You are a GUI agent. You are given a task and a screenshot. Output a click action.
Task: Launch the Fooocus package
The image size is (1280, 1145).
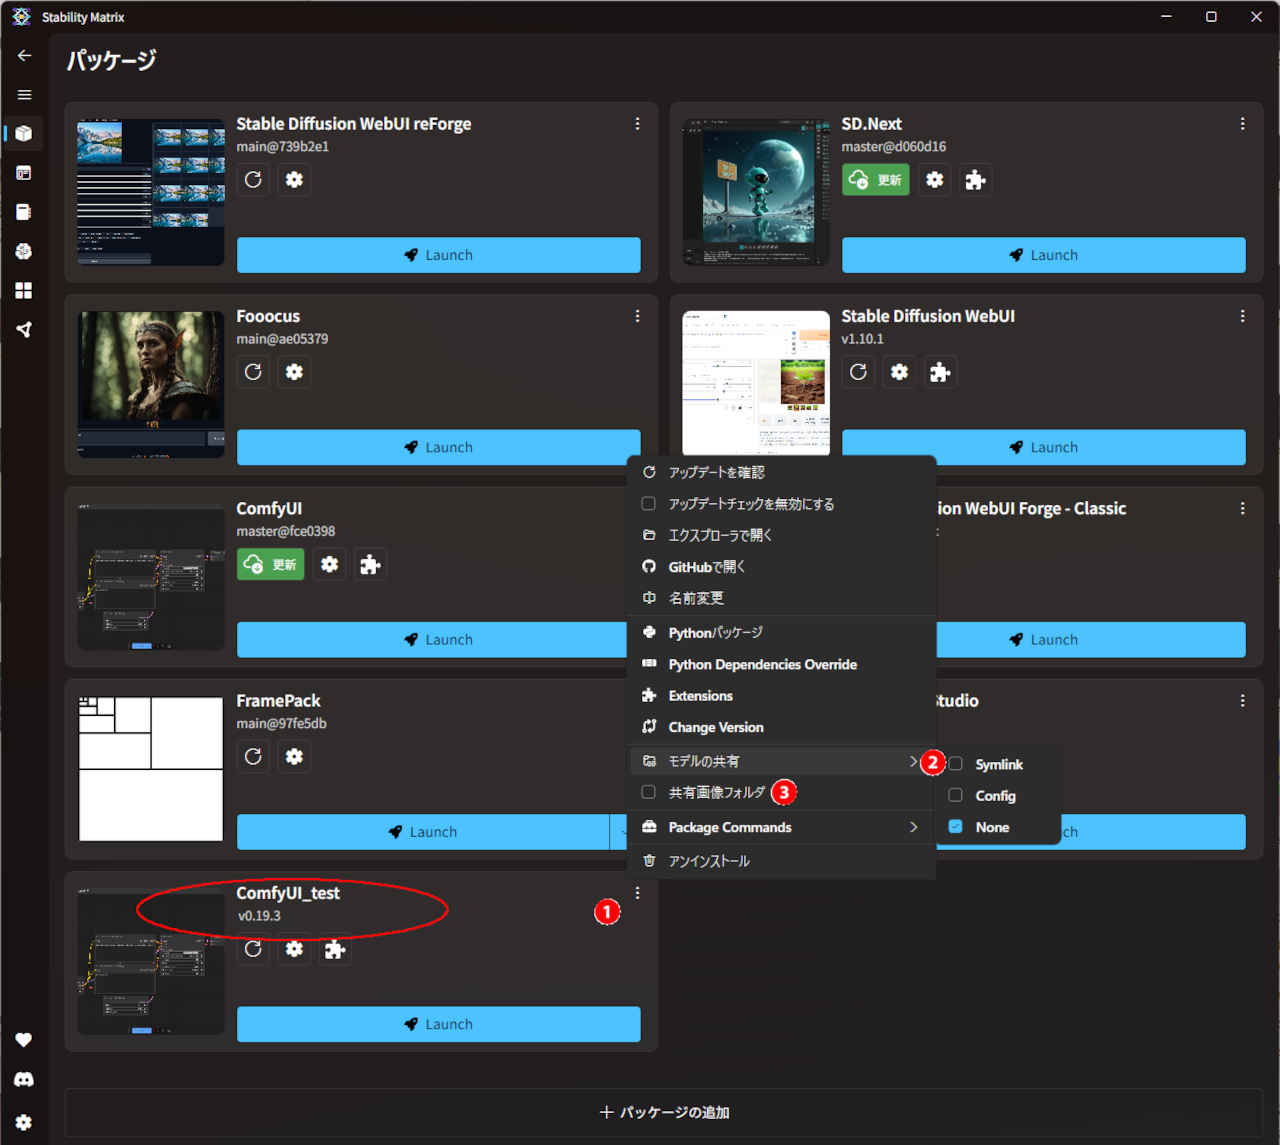[x=439, y=447]
